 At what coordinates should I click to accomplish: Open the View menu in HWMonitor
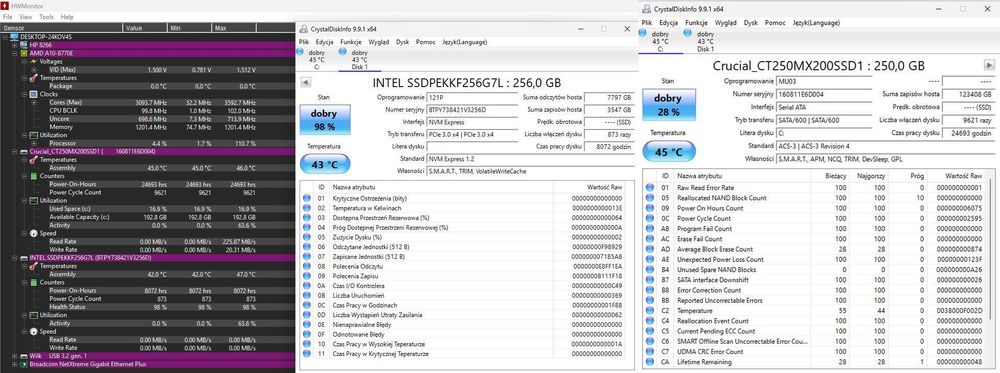click(x=26, y=17)
